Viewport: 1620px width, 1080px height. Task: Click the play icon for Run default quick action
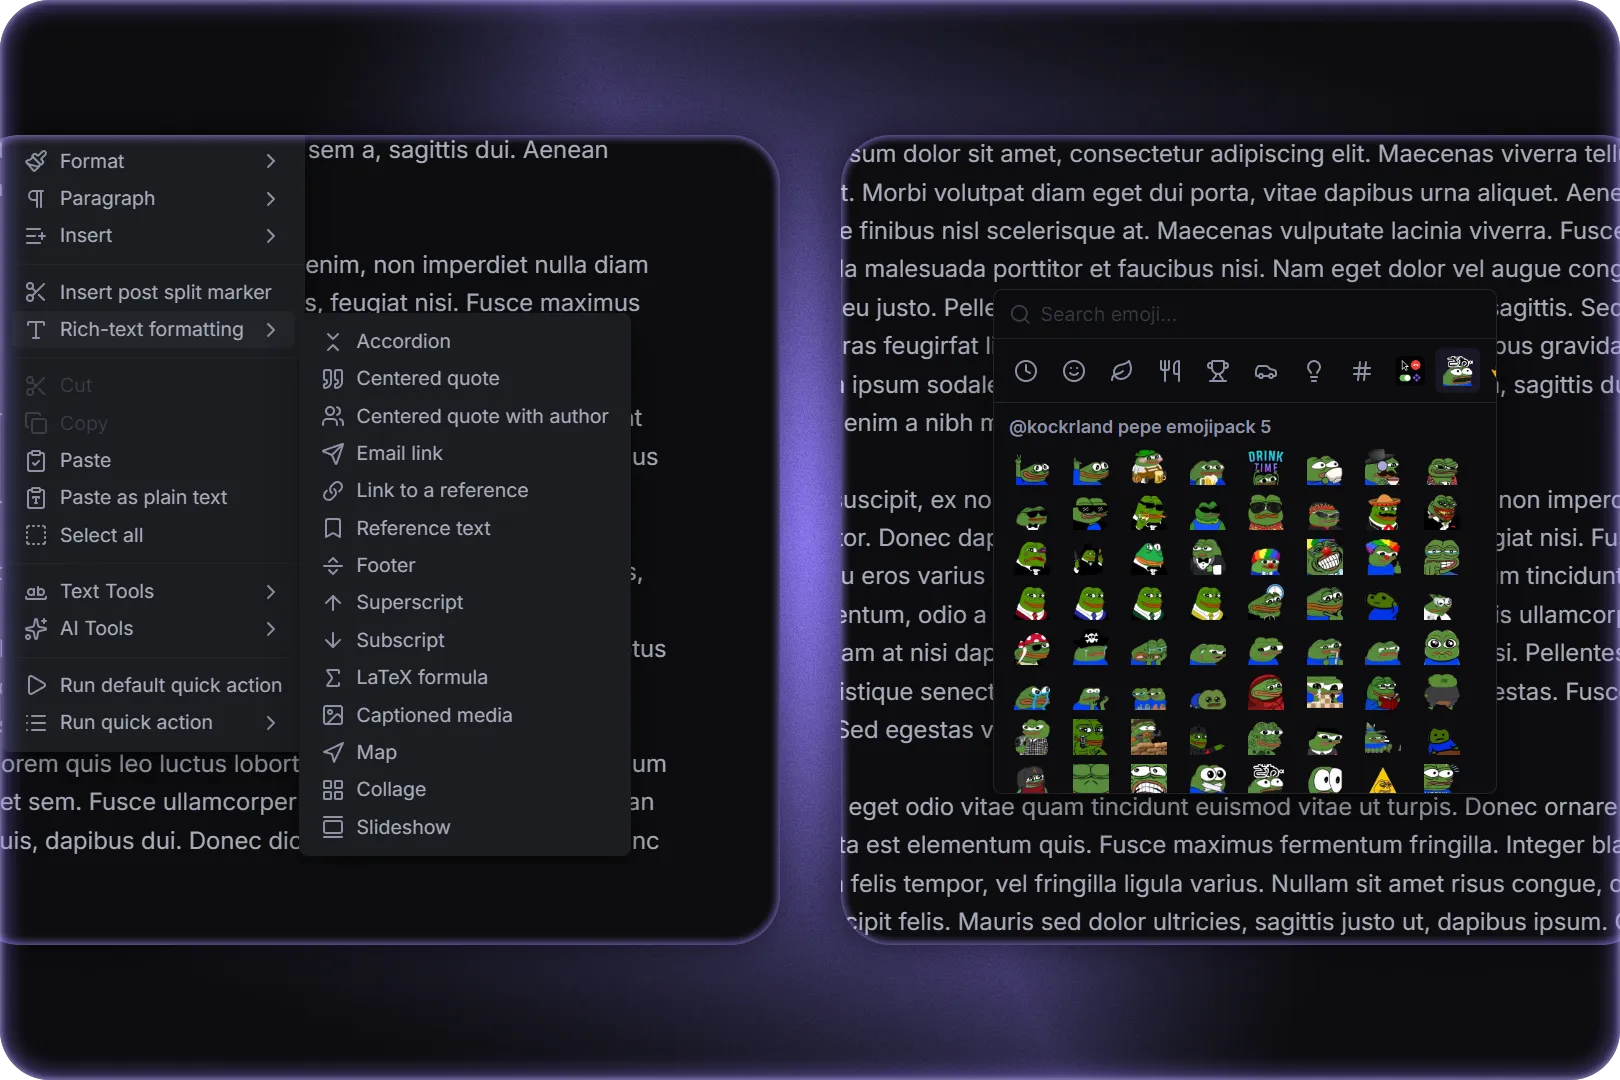coord(36,686)
